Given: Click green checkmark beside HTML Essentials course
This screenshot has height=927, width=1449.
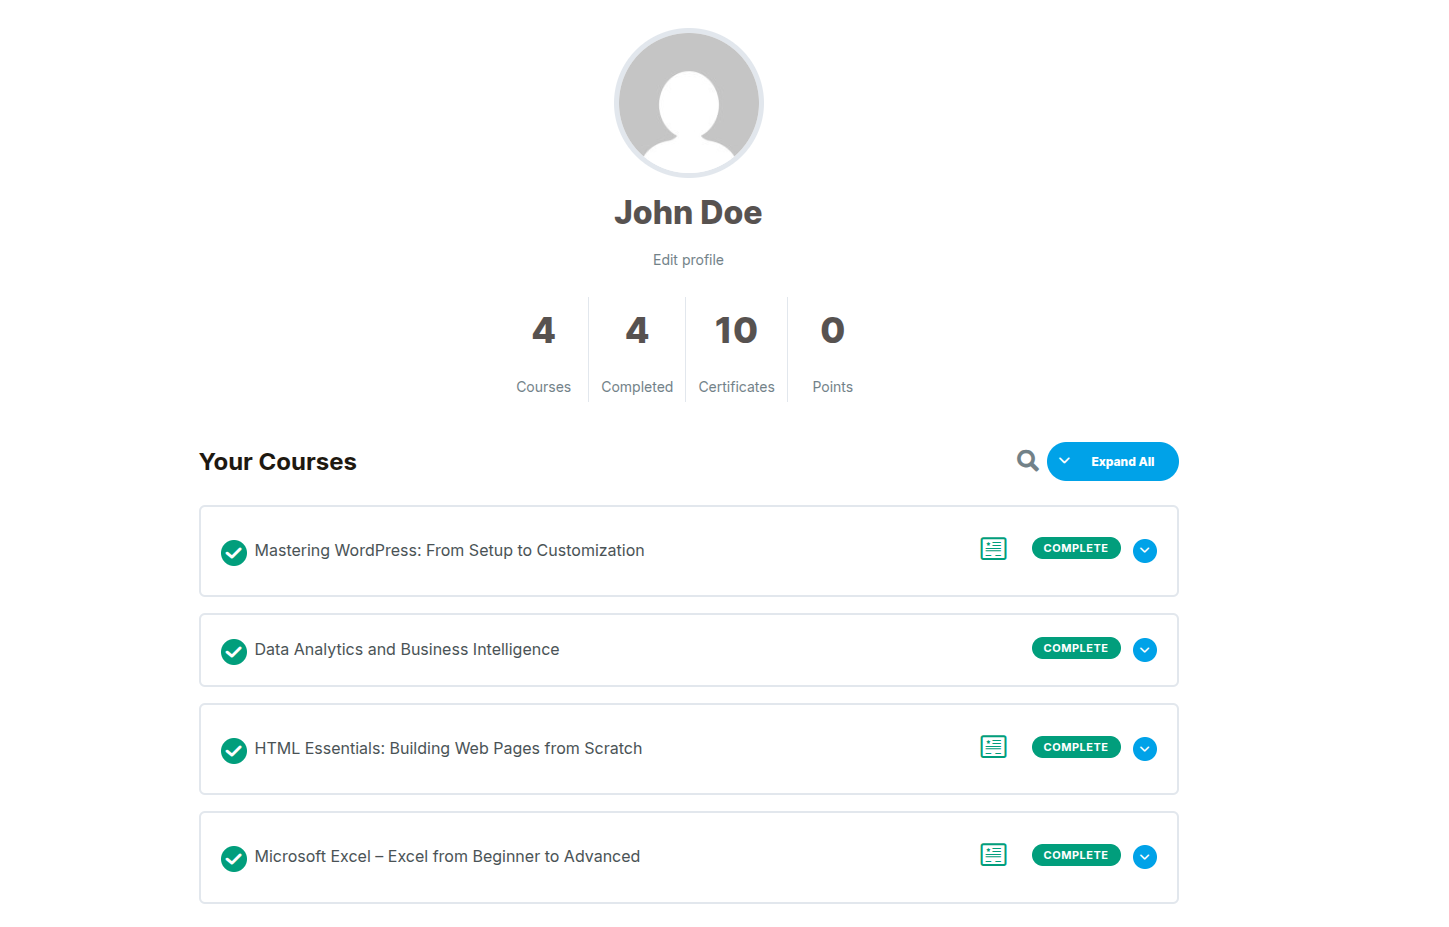Looking at the screenshot, I should (234, 750).
